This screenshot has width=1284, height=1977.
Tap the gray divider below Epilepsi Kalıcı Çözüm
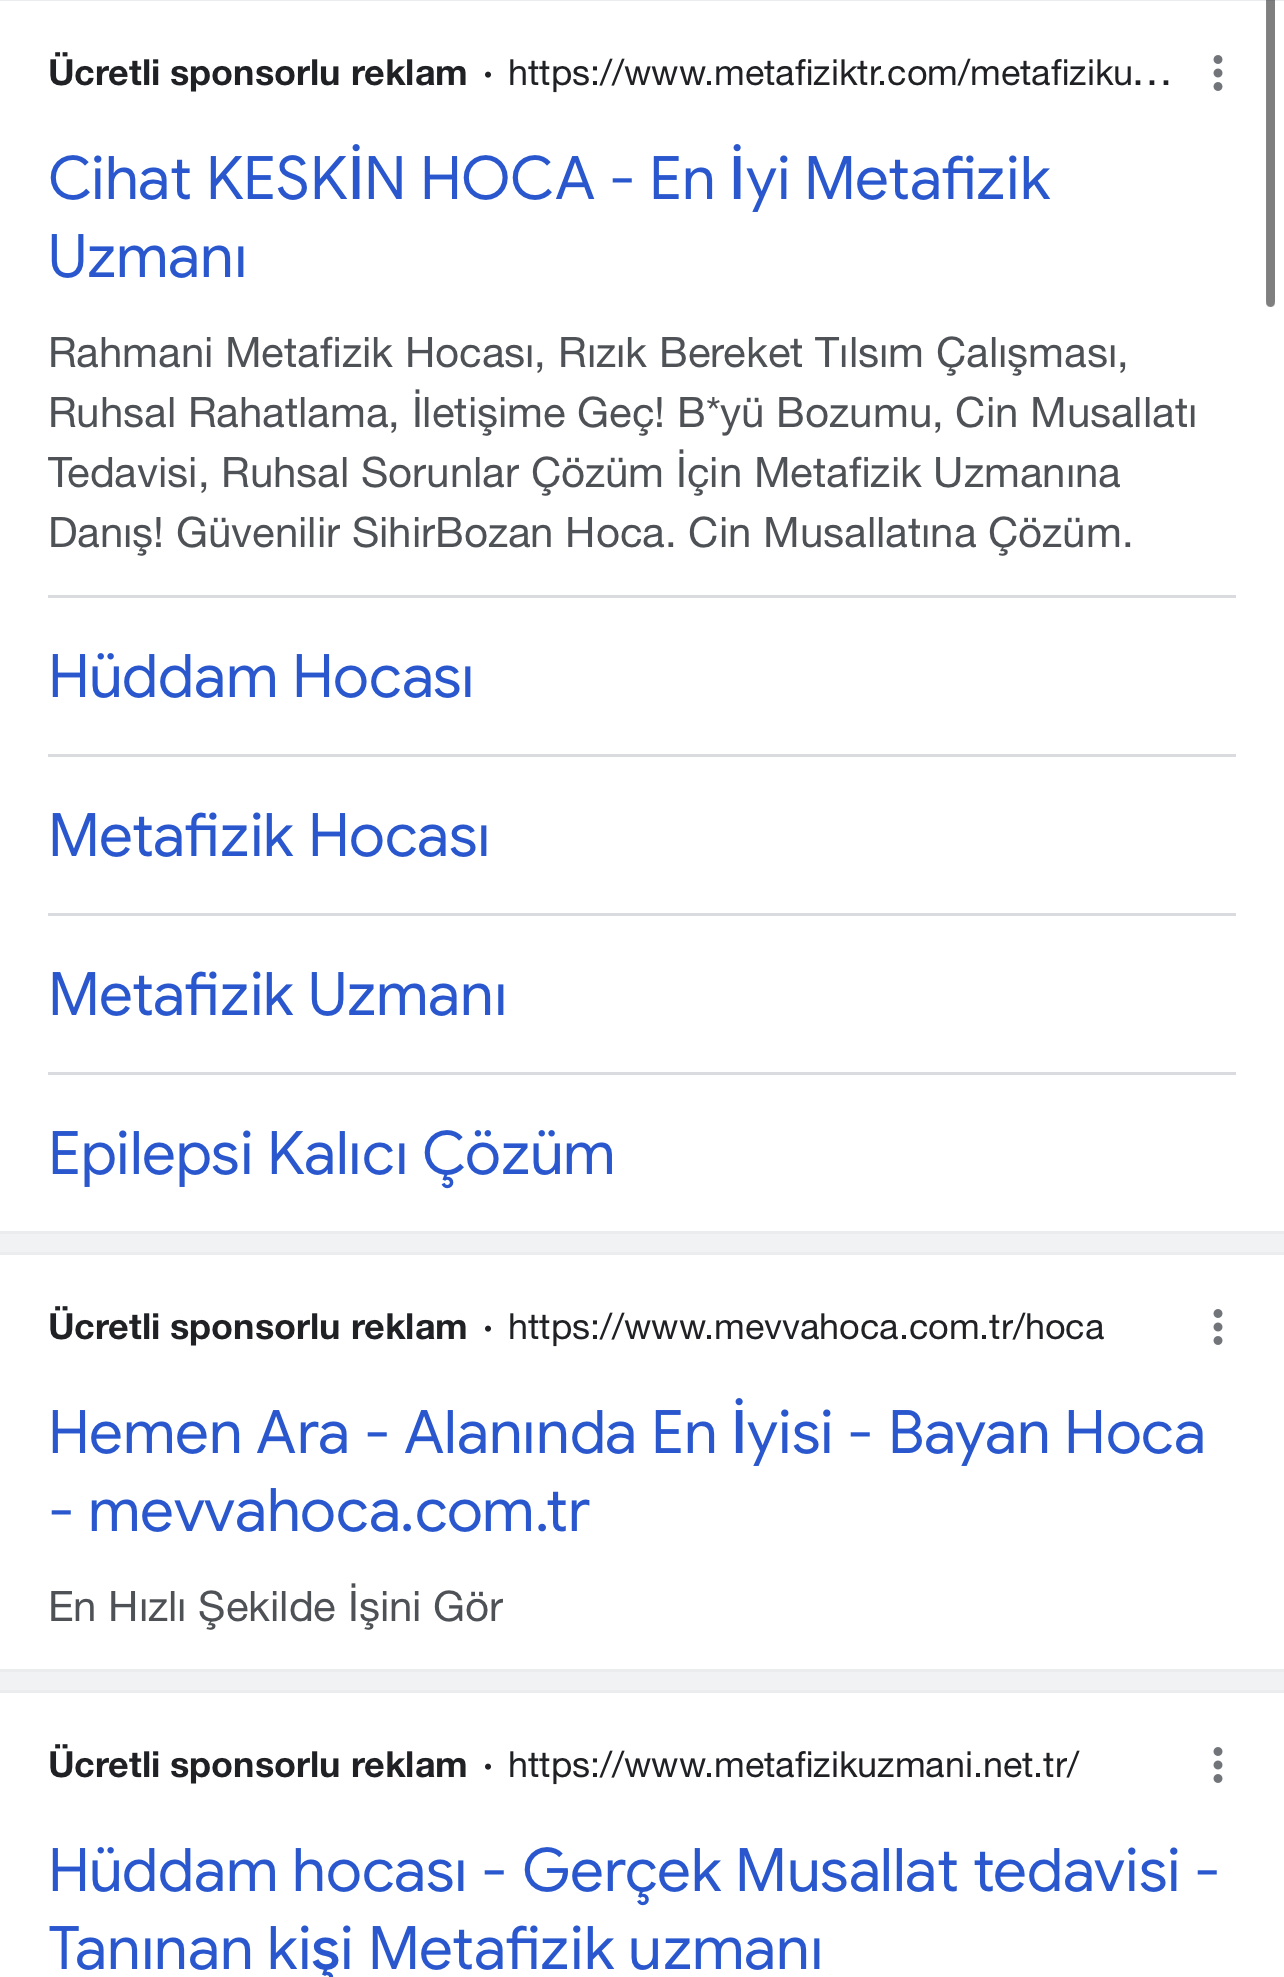(642, 1243)
